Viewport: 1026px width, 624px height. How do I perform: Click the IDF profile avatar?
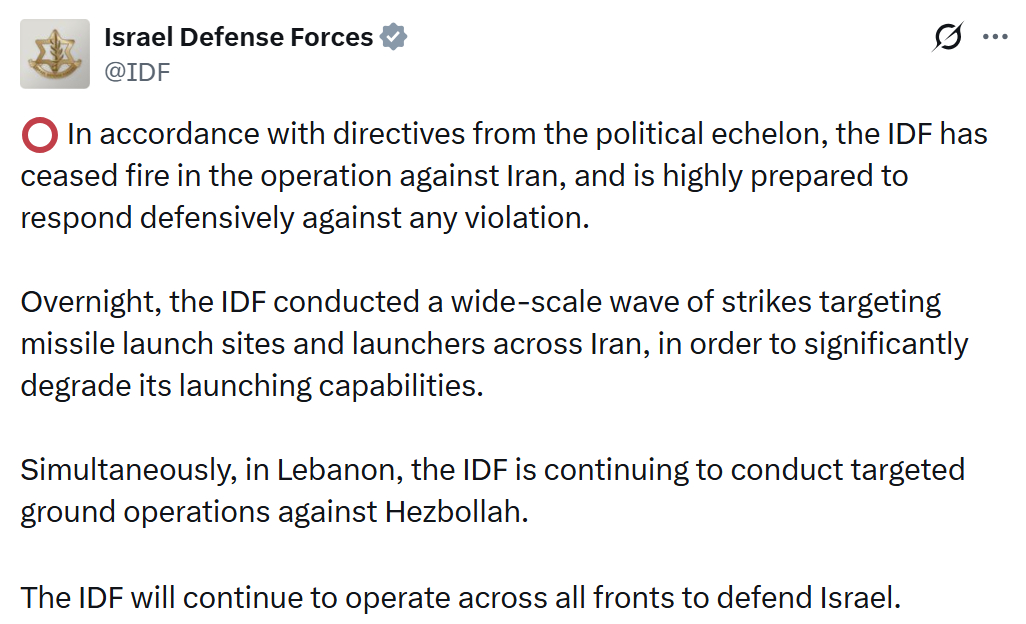pos(55,55)
